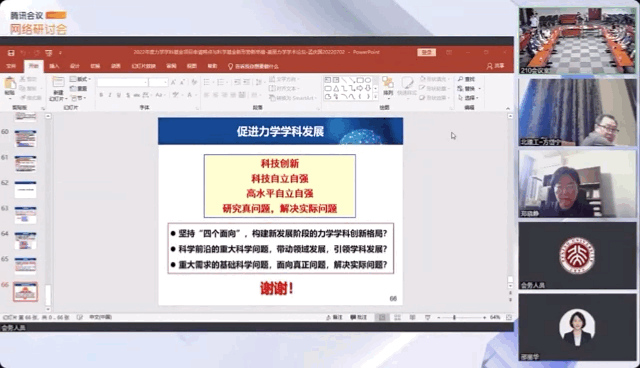Open the Font Color dropdown arrow
The image size is (640, 368).
pos(195,95)
